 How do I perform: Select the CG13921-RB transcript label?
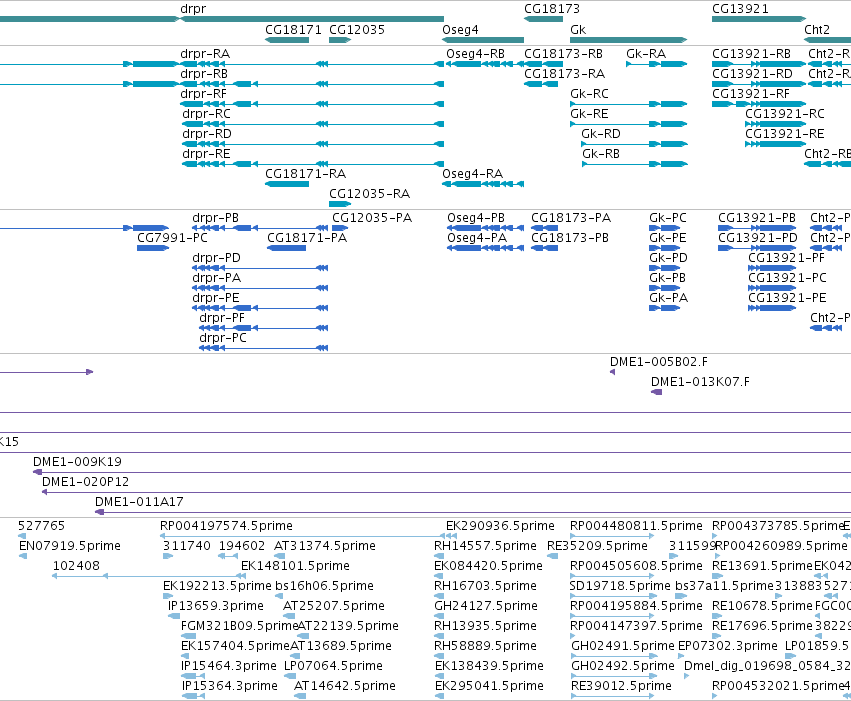(x=751, y=54)
